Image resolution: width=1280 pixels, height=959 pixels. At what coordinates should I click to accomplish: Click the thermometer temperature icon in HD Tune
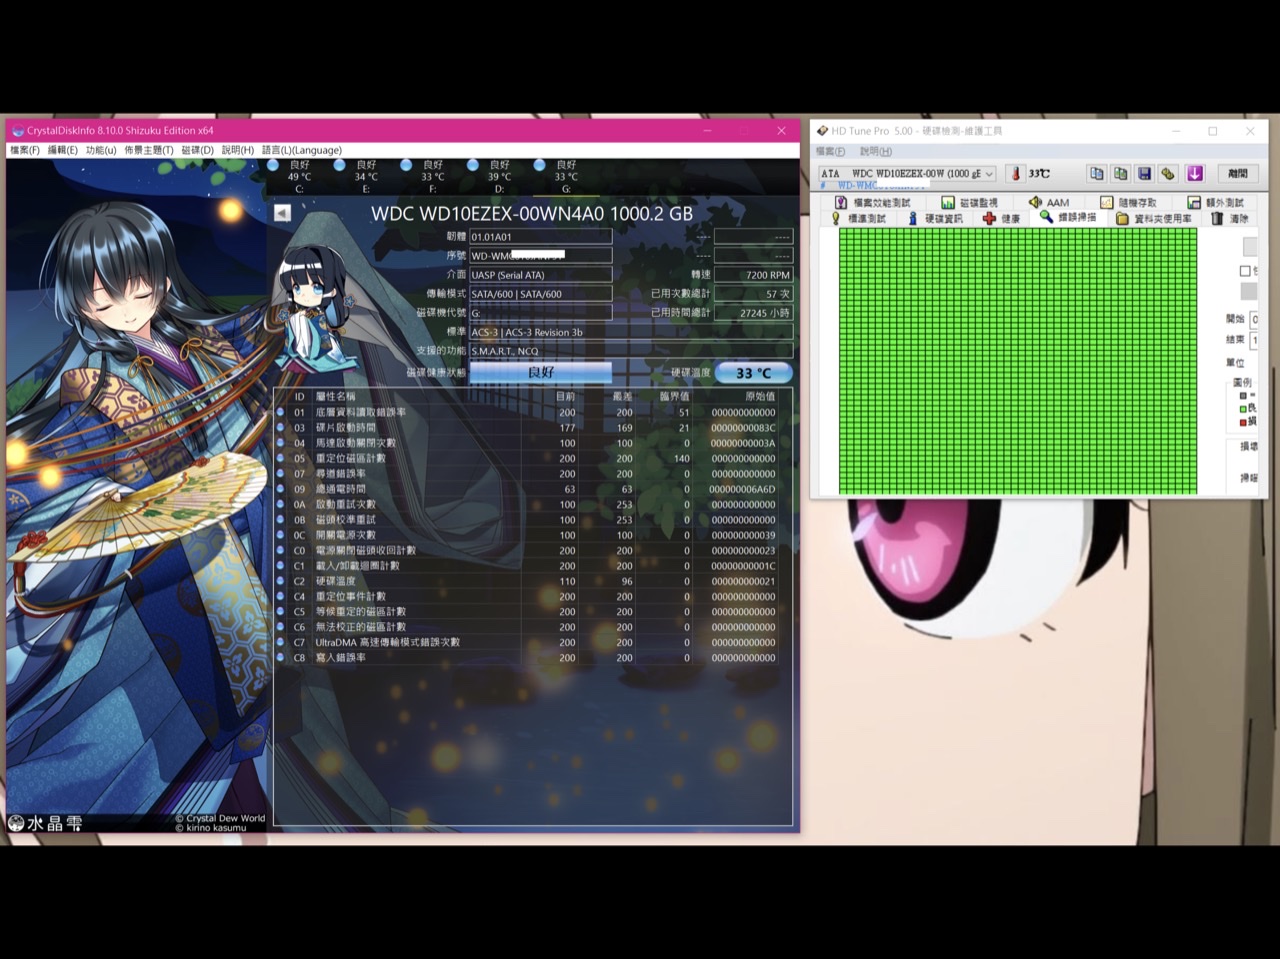click(1015, 174)
